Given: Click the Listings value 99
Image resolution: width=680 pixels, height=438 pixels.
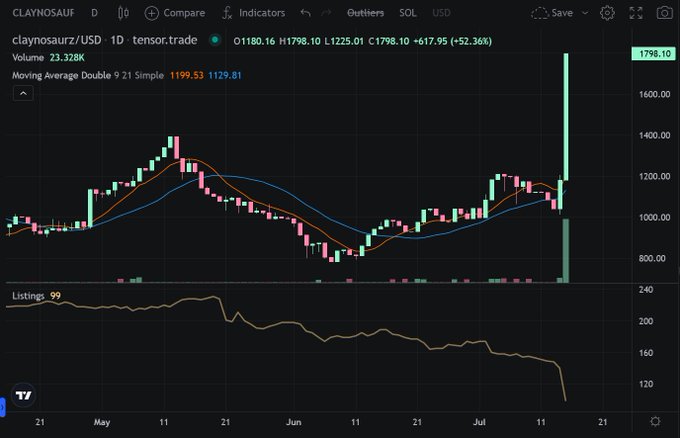Looking at the screenshot, I should tap(55, 296).
